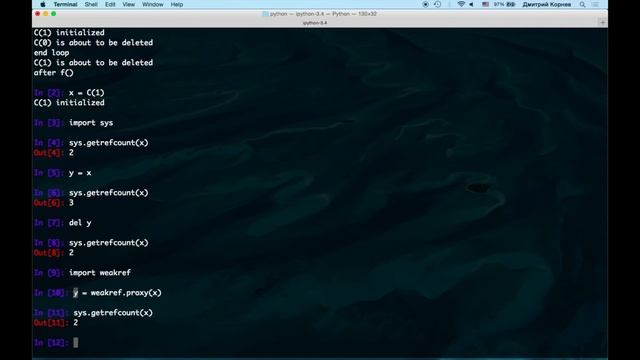Click sys.getrefcount(x) at prompt In [11]

click(x=113, y=313)
